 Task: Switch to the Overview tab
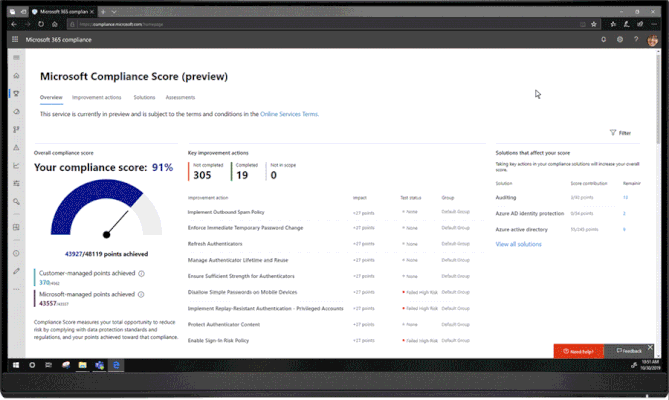click(x=51, y=98)
